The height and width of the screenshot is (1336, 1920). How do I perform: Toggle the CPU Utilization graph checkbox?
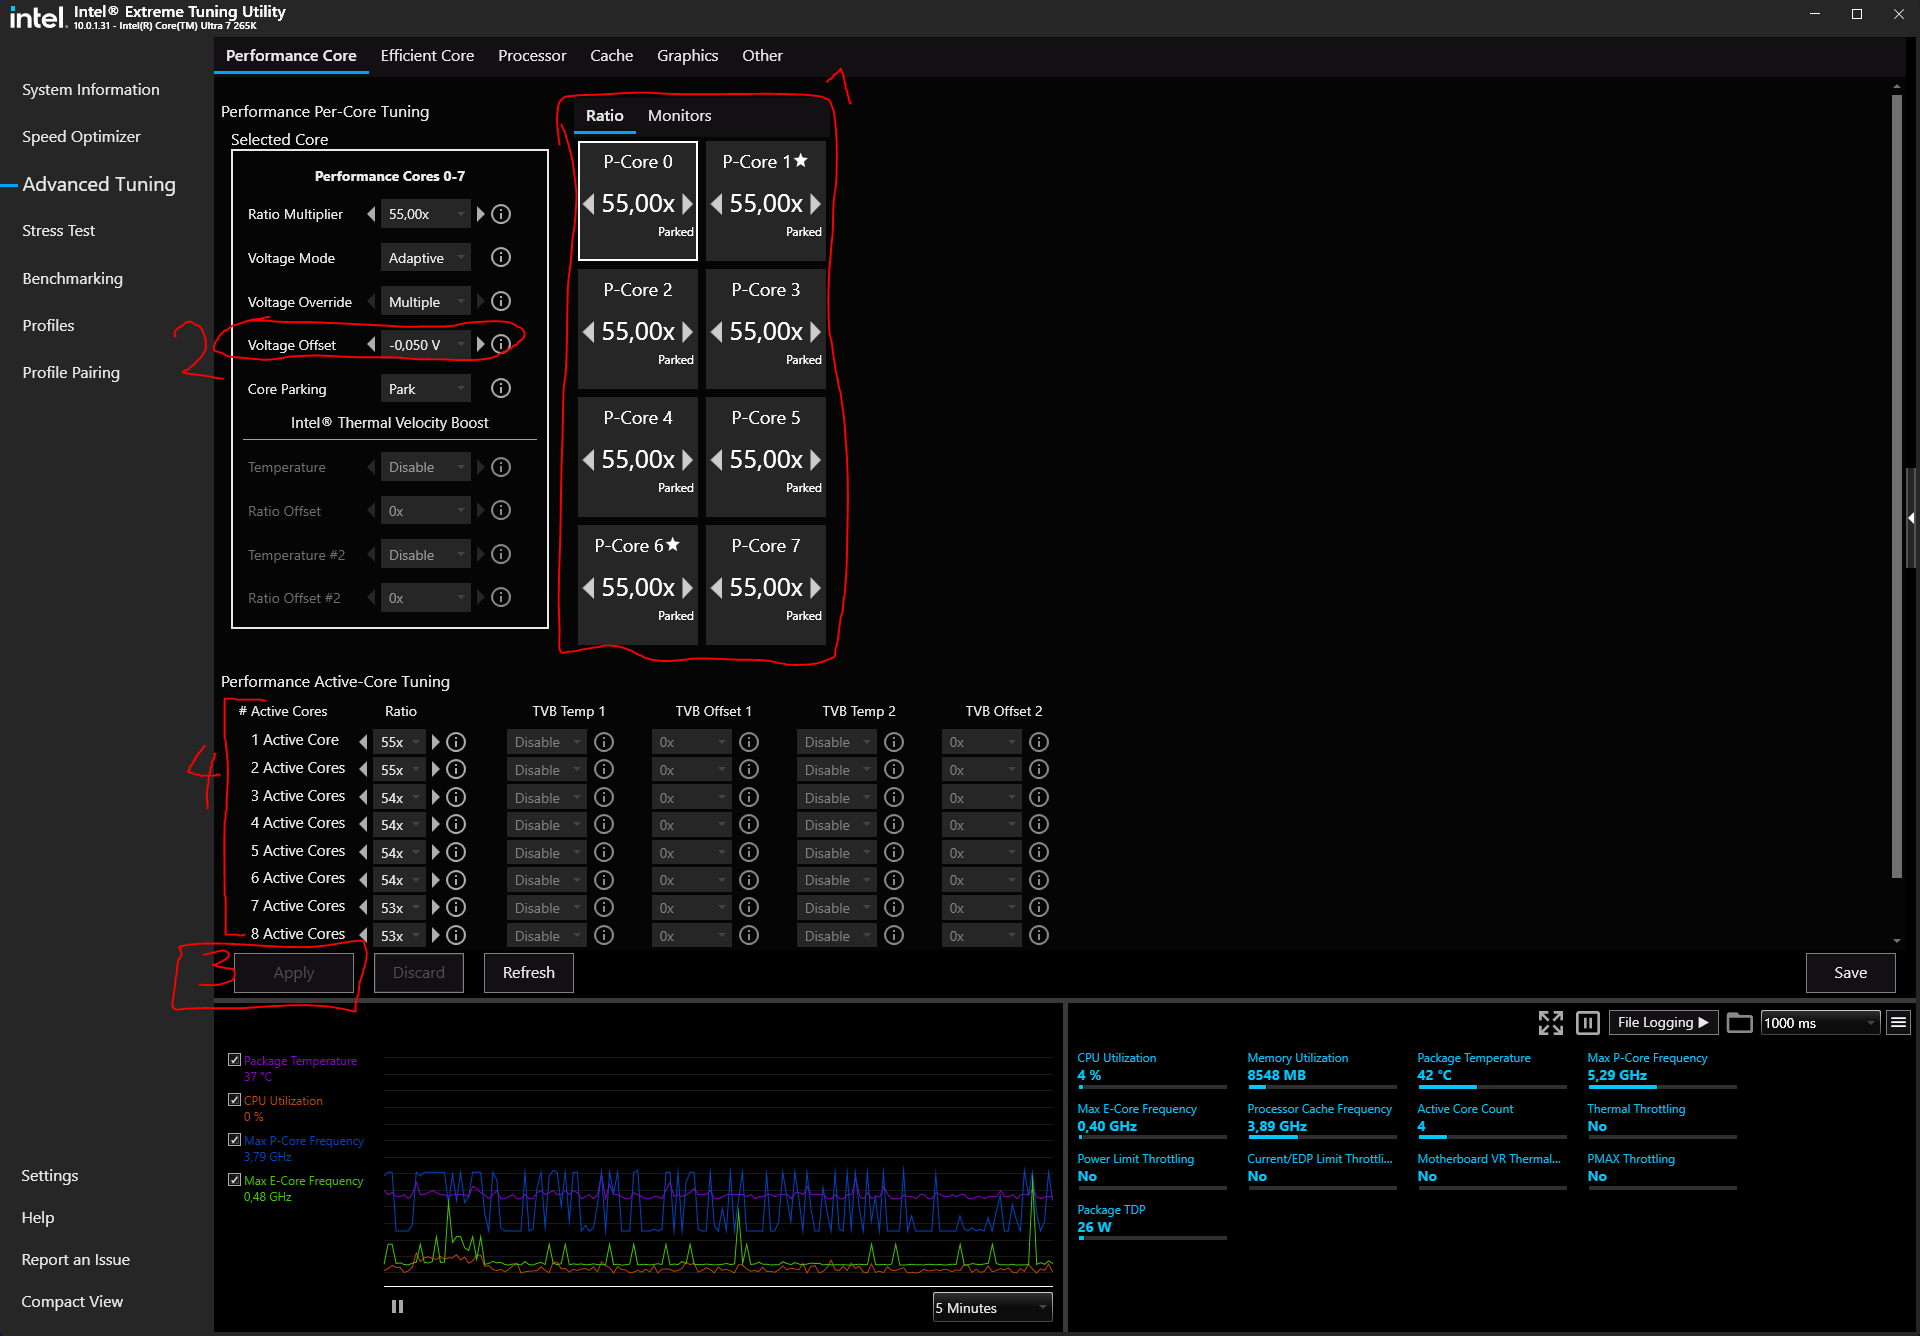click(234, 1100)
